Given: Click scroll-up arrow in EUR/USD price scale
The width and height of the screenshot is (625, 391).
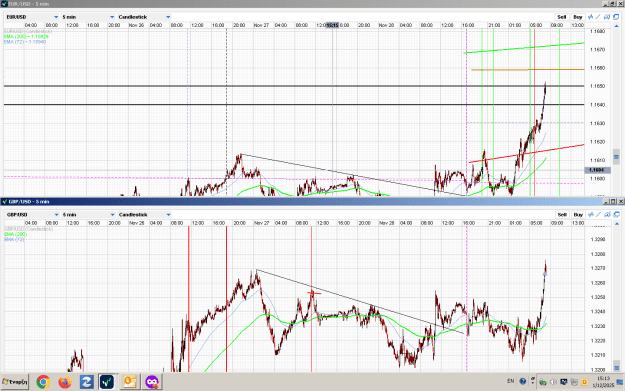Looking at the screenshot, I should tap(616, 25).
